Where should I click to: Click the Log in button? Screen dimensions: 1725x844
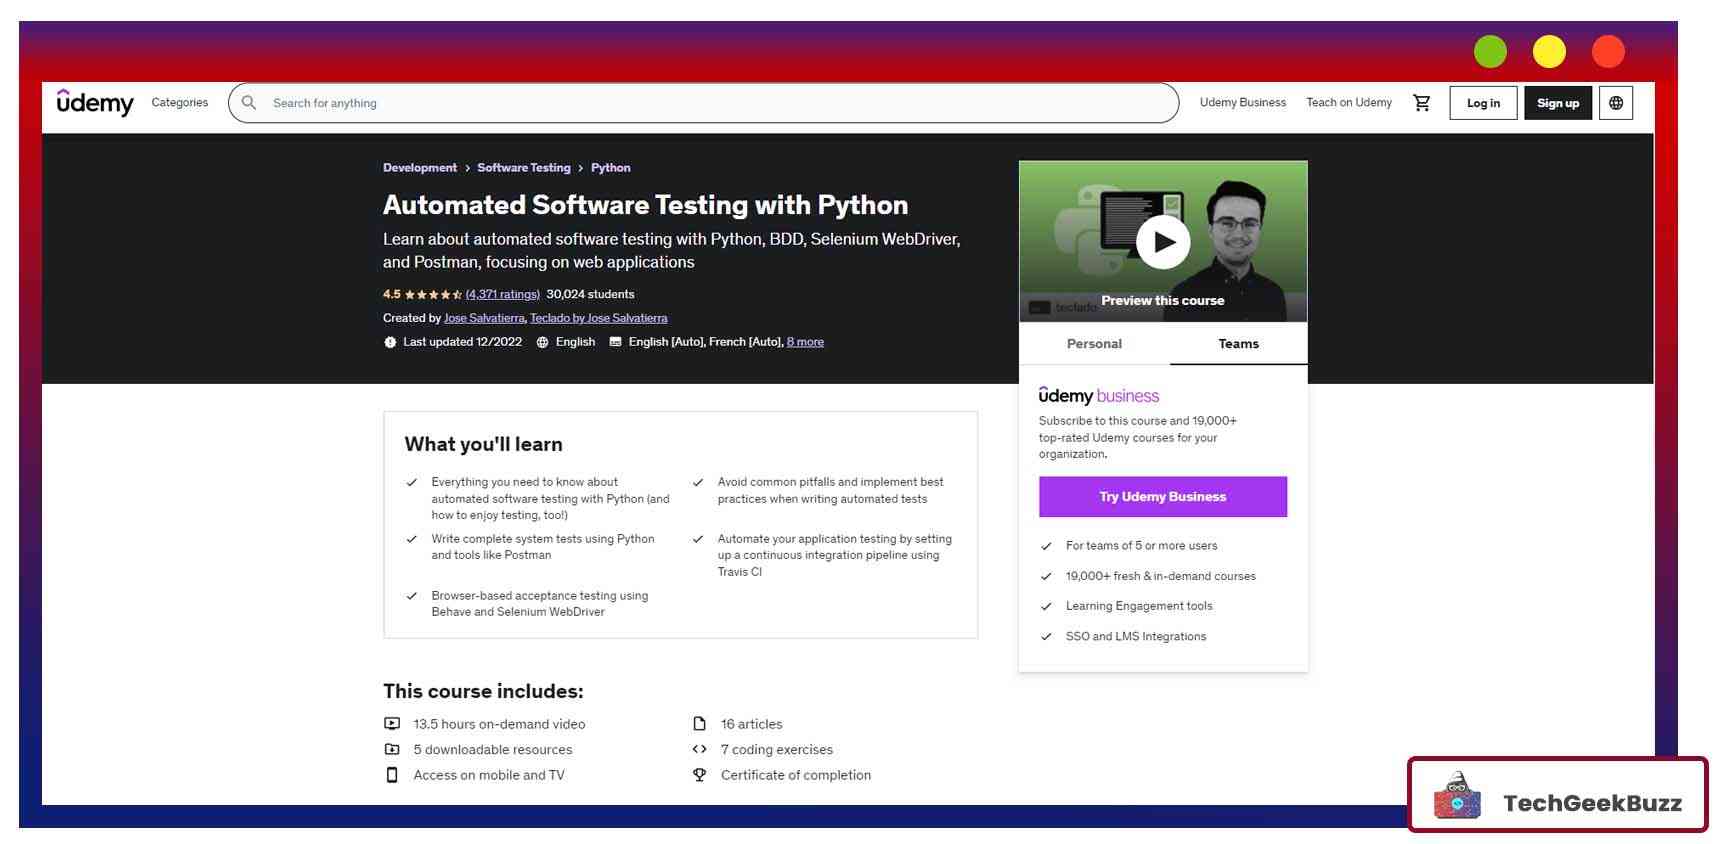1482,103
